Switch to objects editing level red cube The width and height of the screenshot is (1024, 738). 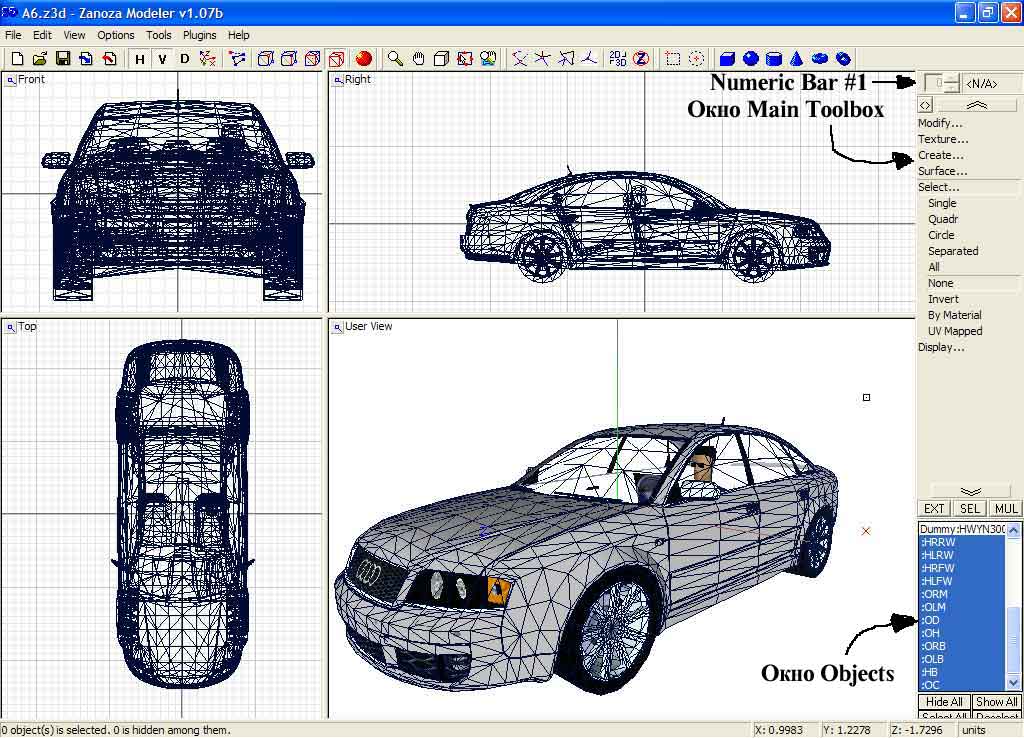coord(336,59)
